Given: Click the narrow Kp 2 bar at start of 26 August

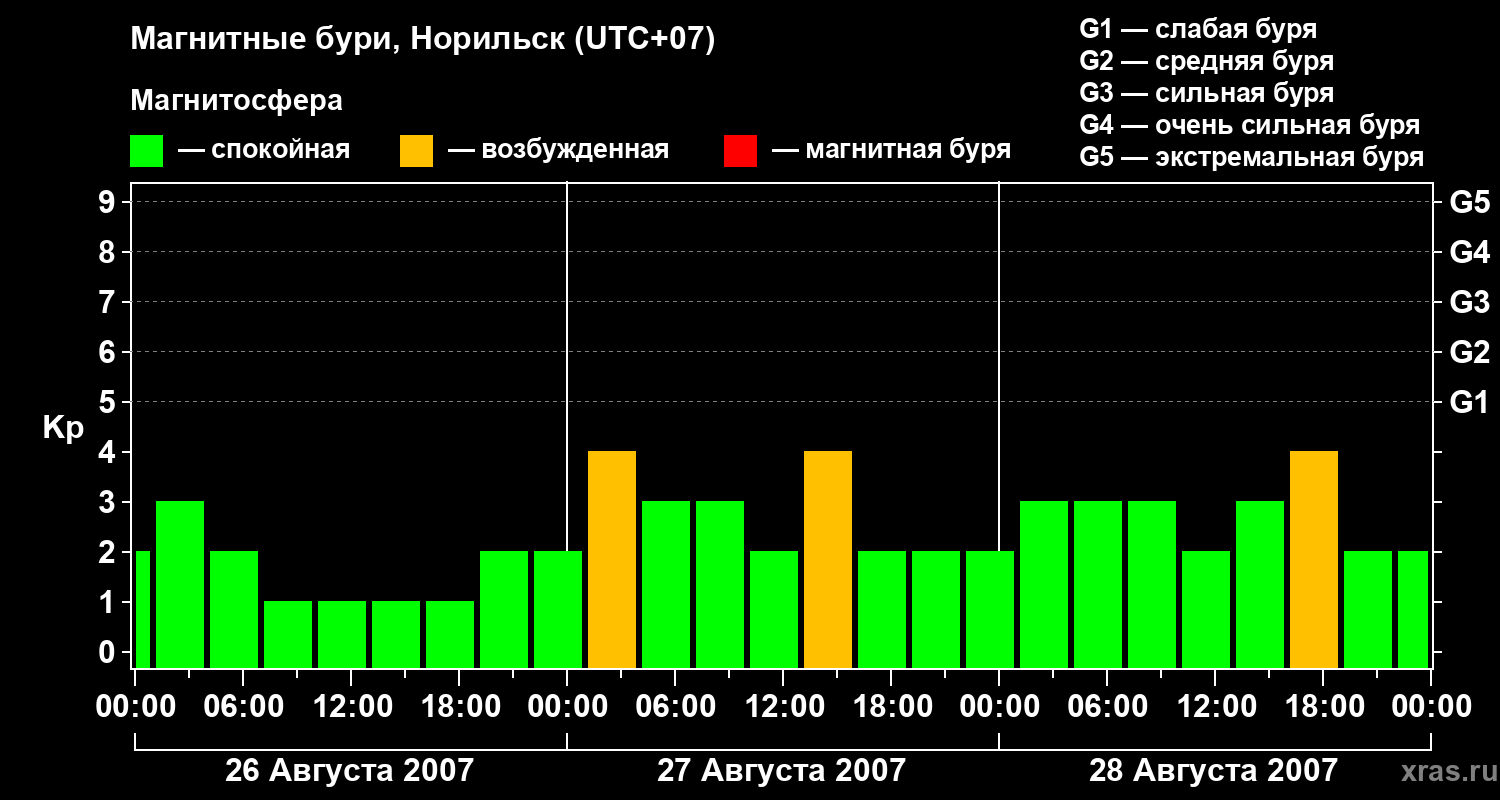Looking at the screenshot, I should click(142, 609).
